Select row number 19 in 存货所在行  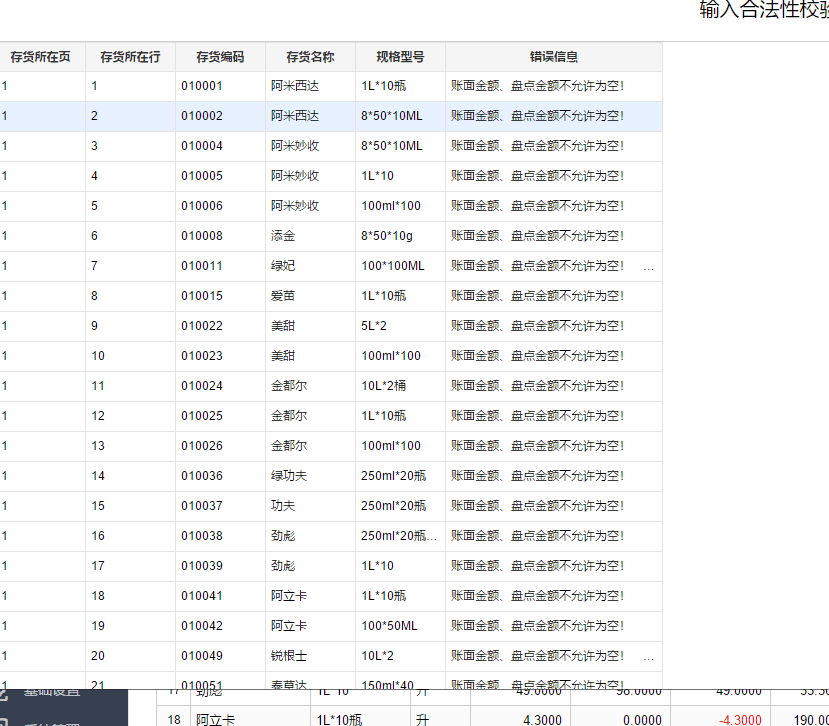pyautogui.click(x=98, y=626)
